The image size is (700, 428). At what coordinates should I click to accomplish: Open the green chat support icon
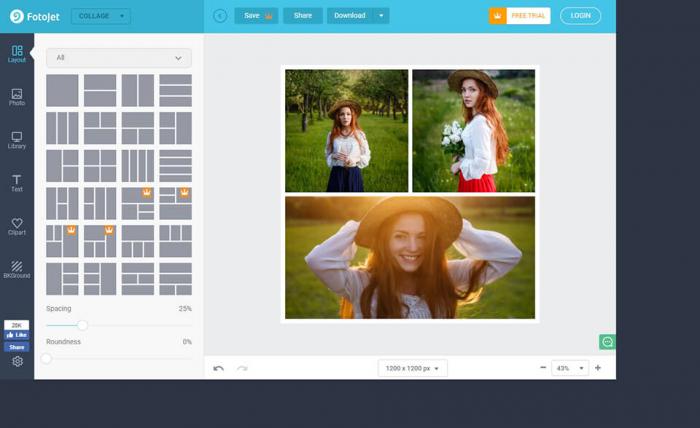point(607,342)
